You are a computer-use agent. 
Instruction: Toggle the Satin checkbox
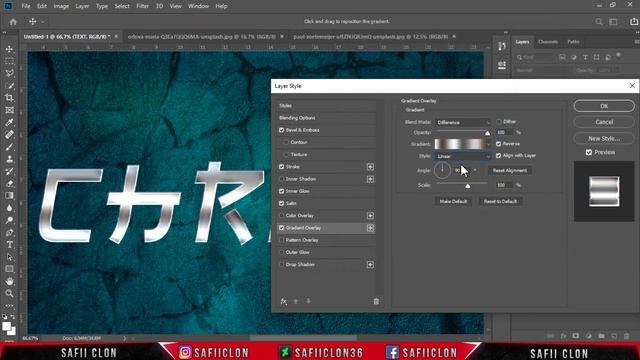click(281, 203)
